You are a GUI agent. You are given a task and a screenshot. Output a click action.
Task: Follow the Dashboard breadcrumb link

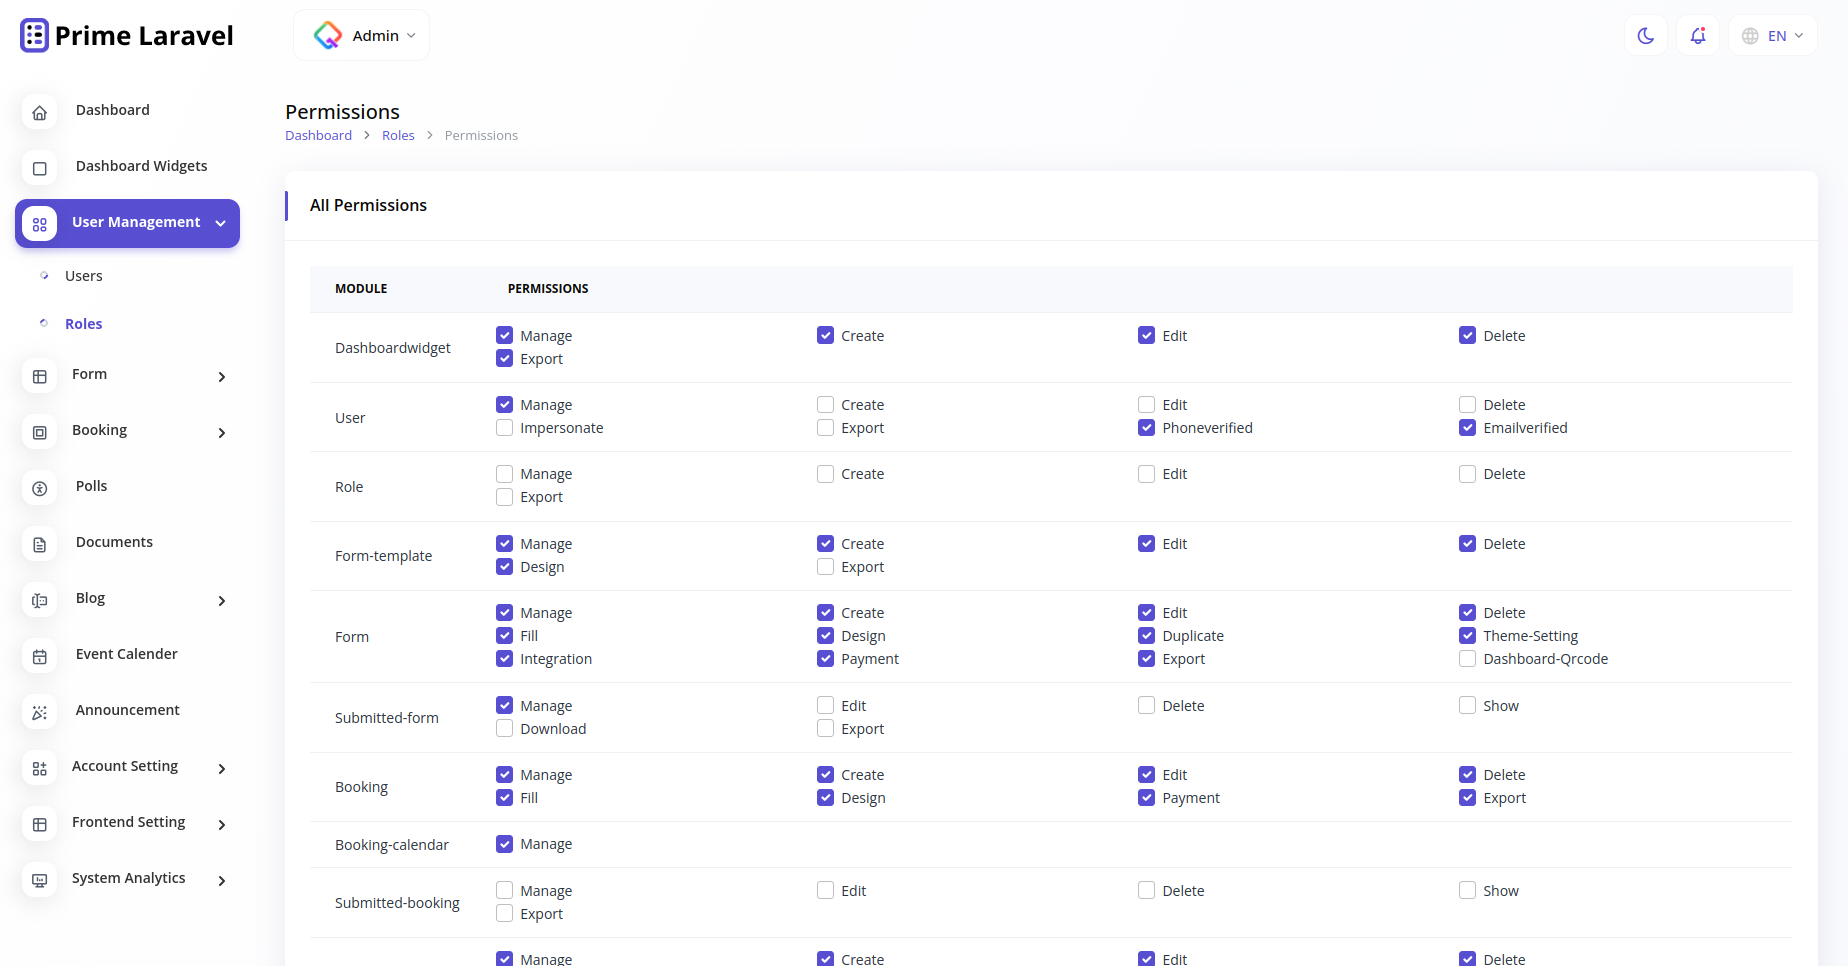[318, 135]
